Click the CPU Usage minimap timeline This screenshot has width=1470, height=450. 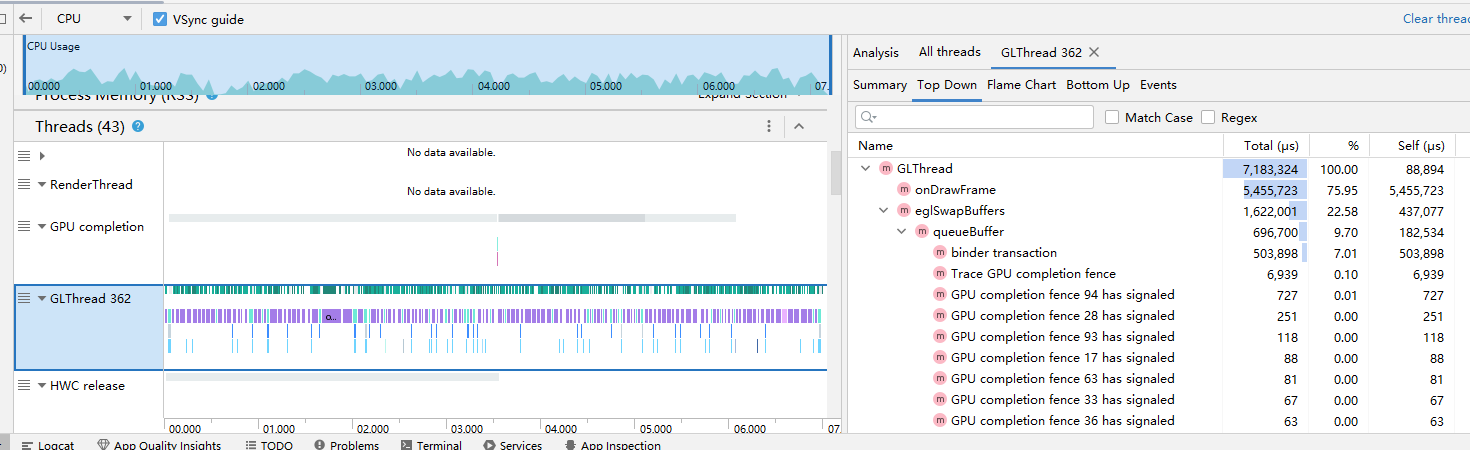pyautogui.click(x=427, y=65)
